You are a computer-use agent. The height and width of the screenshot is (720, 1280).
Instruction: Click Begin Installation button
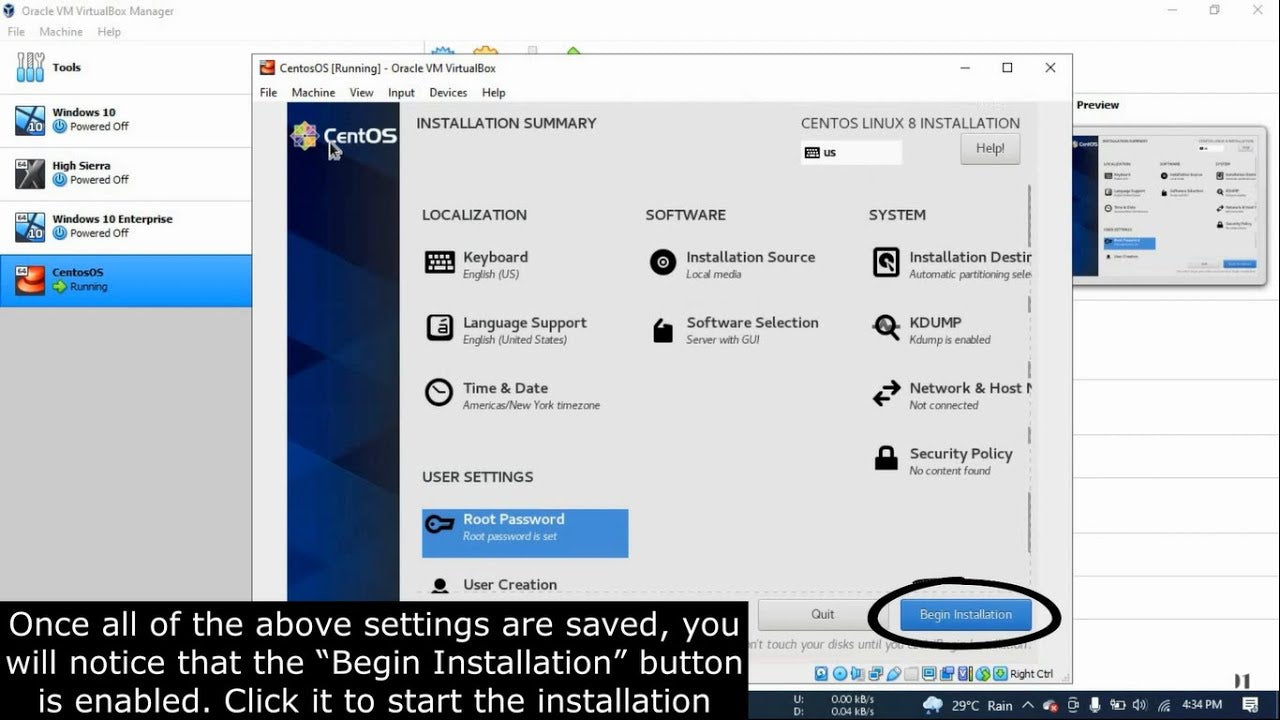[x=966, y=614]
